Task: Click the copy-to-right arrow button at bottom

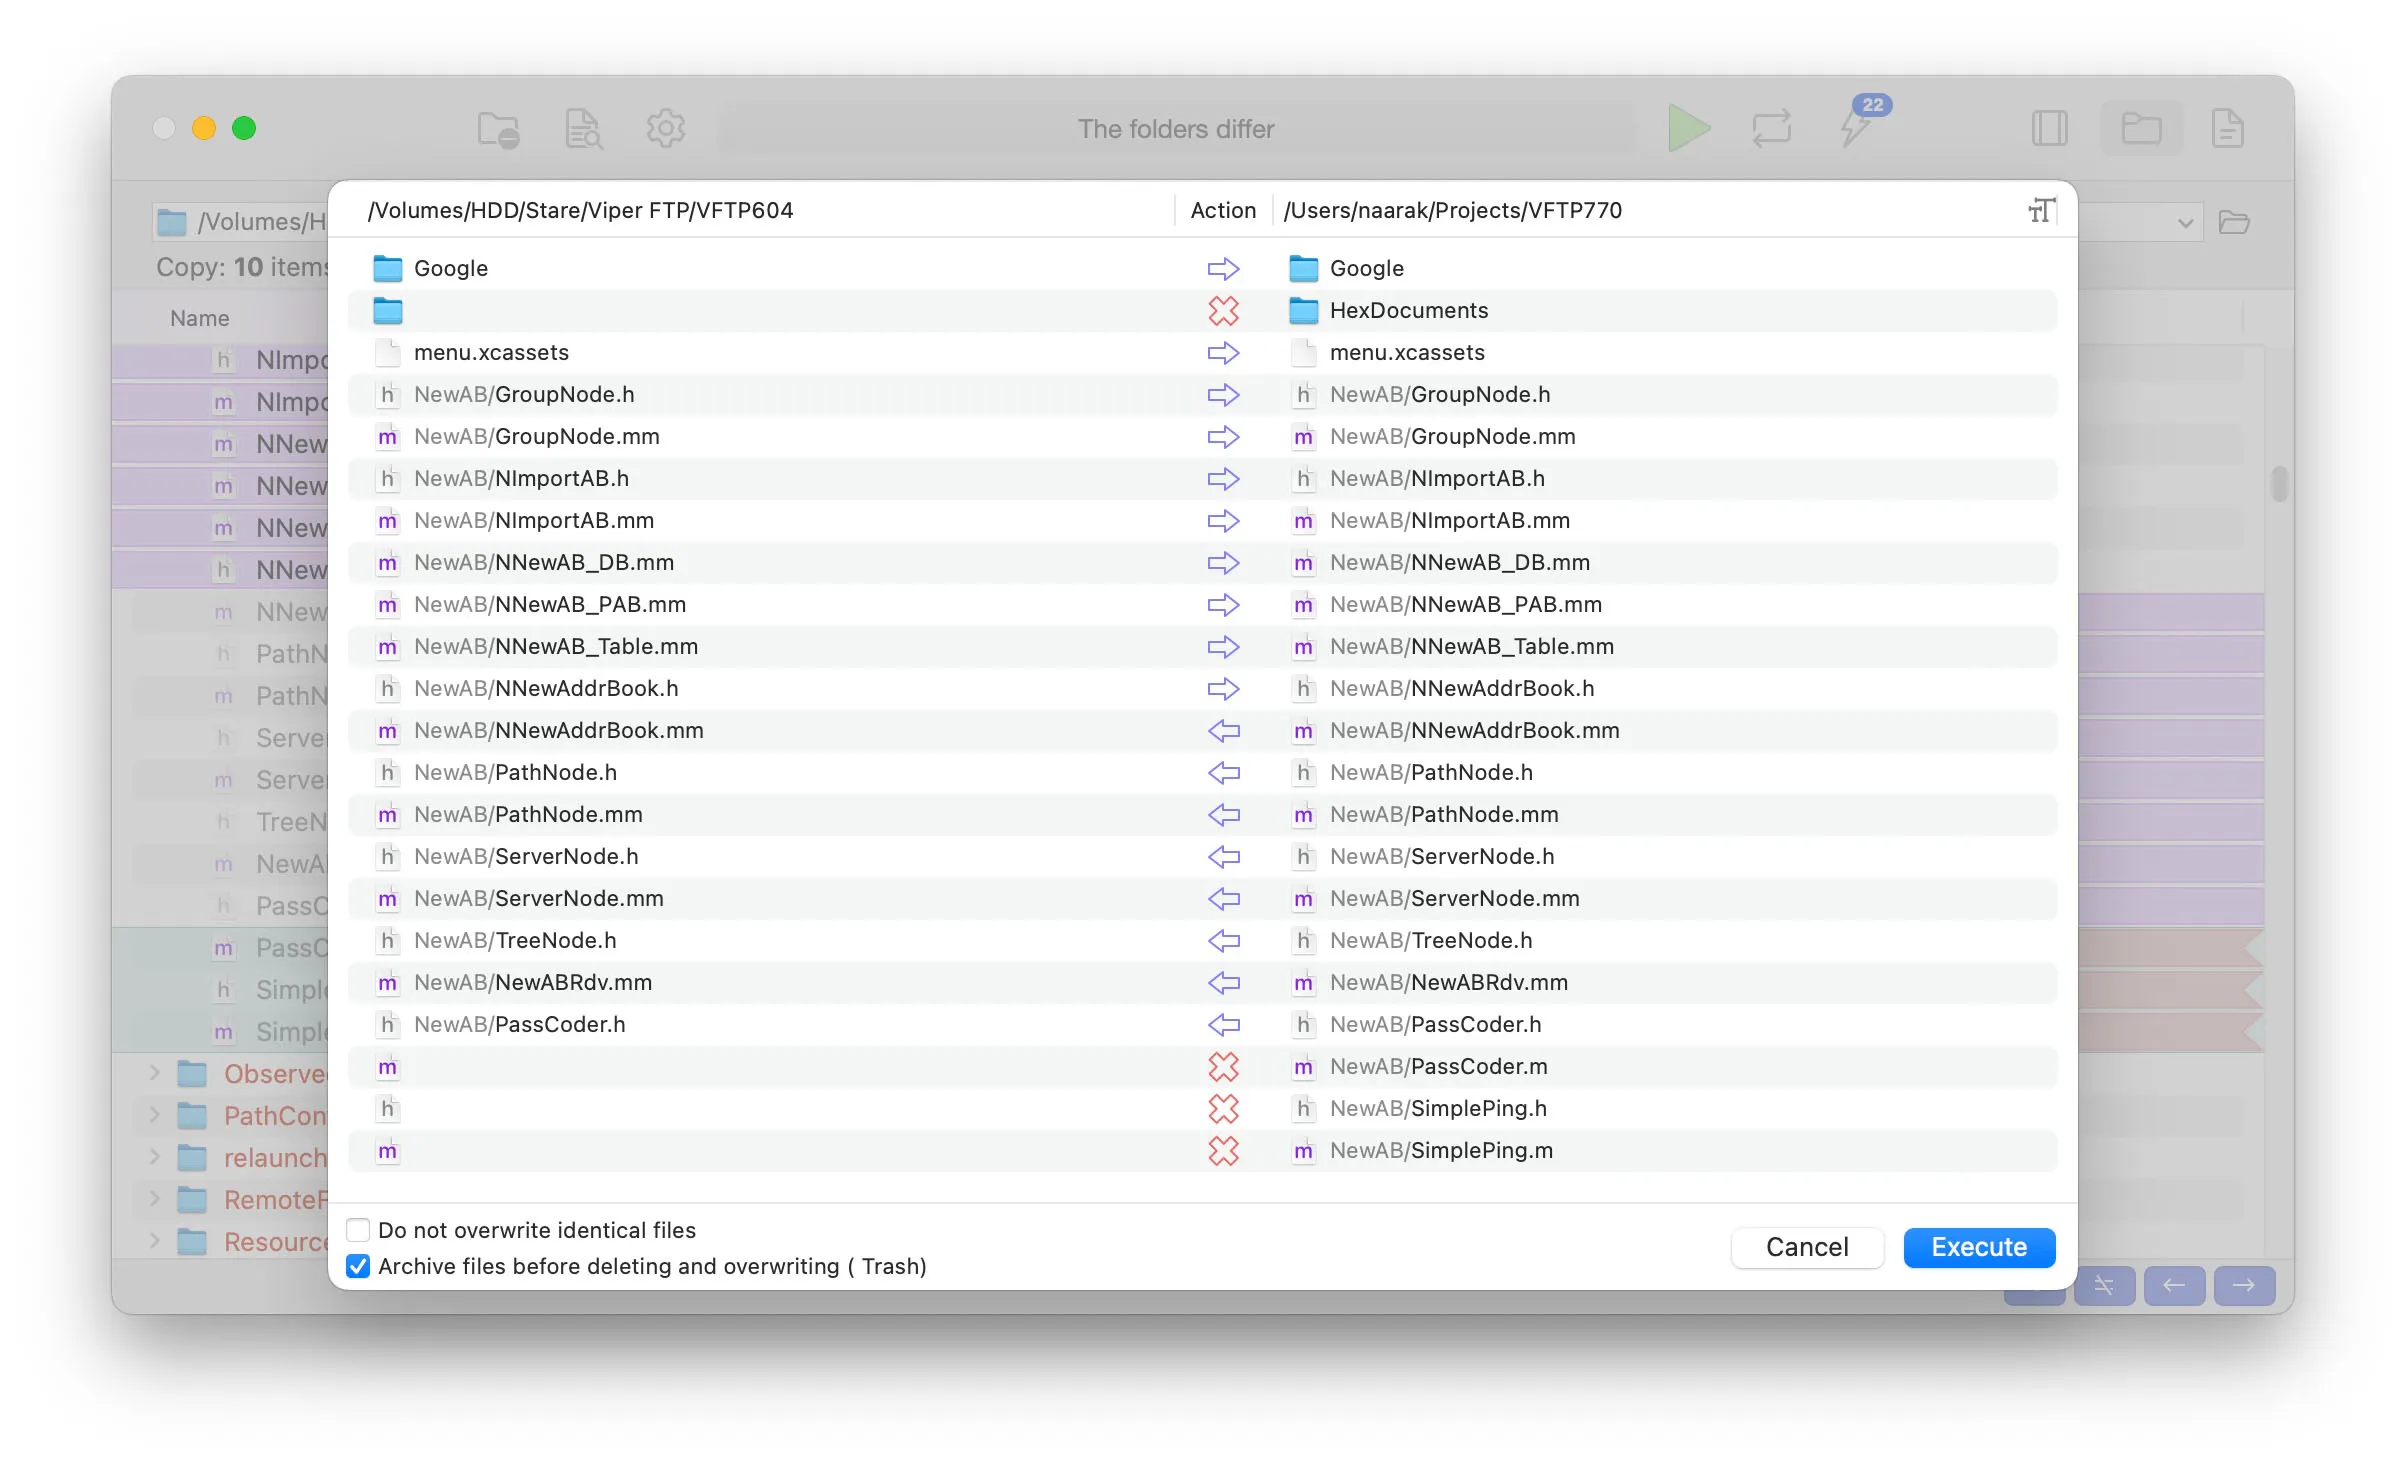Action: click(x=2244, y=1285)
